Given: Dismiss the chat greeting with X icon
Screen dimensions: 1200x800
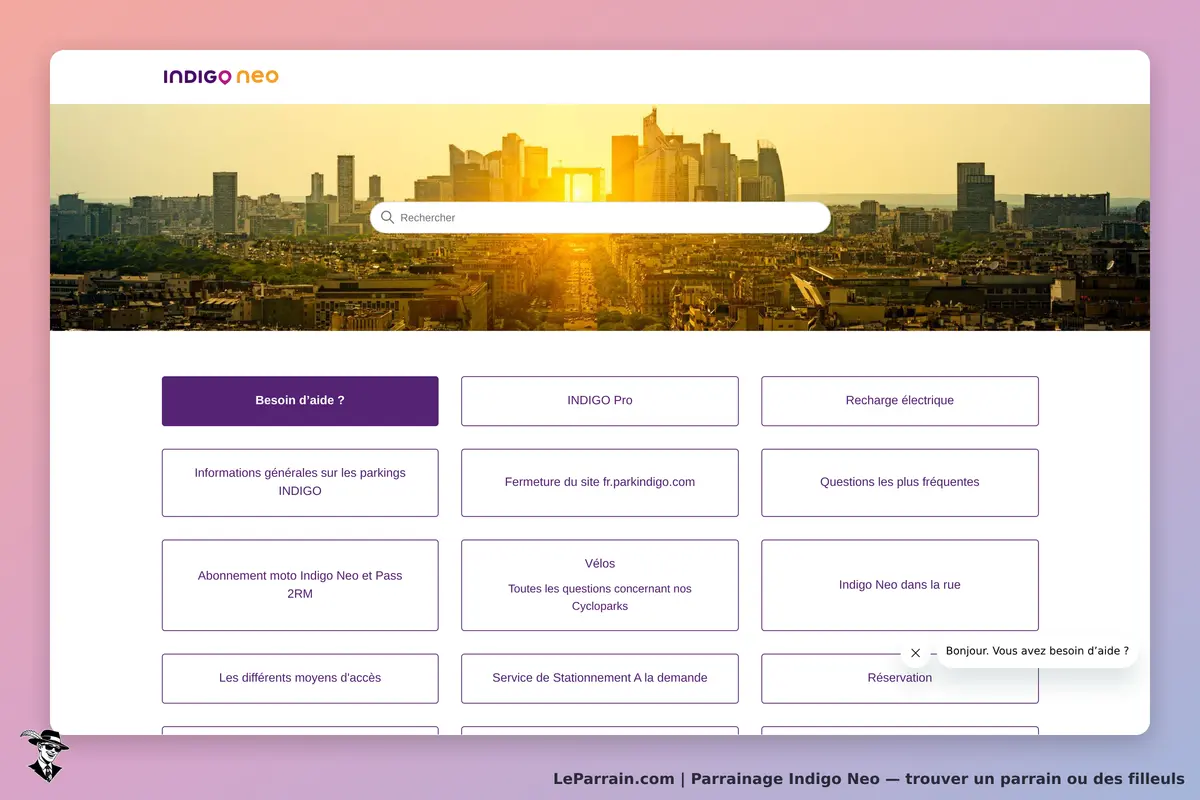Looking at the screenshot, I should [x=915, y=653].
